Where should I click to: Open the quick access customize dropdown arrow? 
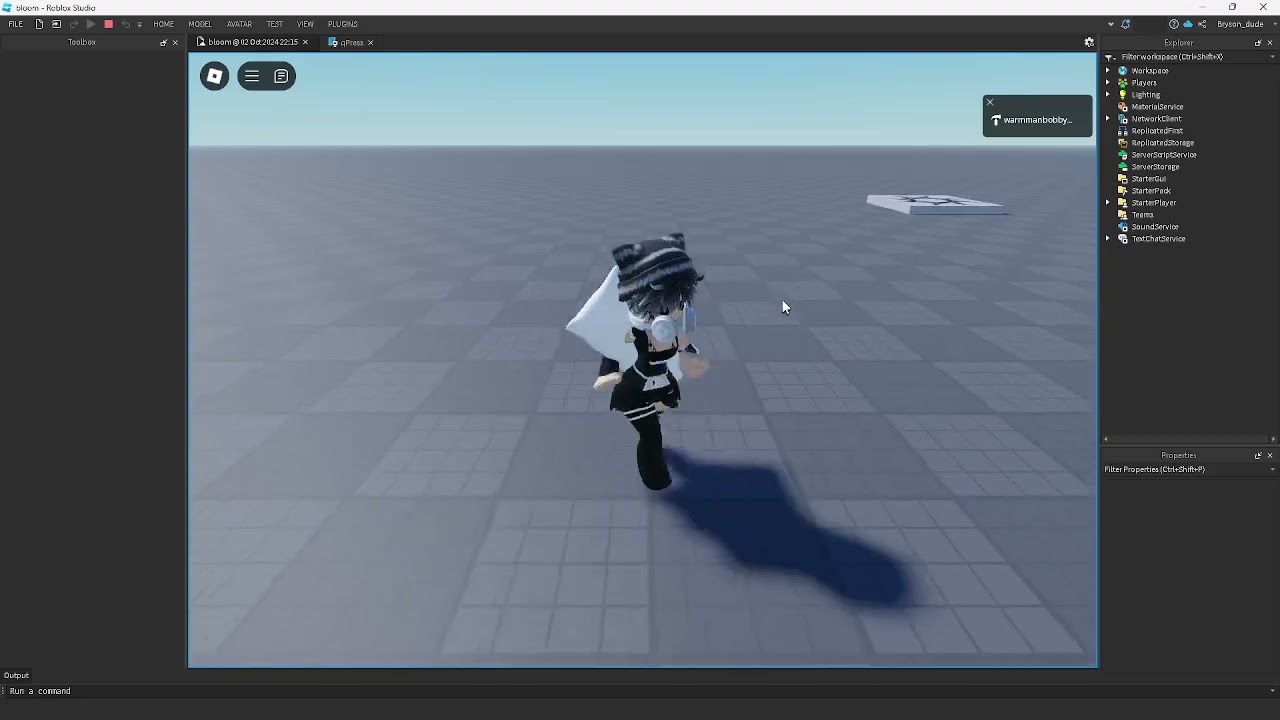point(139,24)
